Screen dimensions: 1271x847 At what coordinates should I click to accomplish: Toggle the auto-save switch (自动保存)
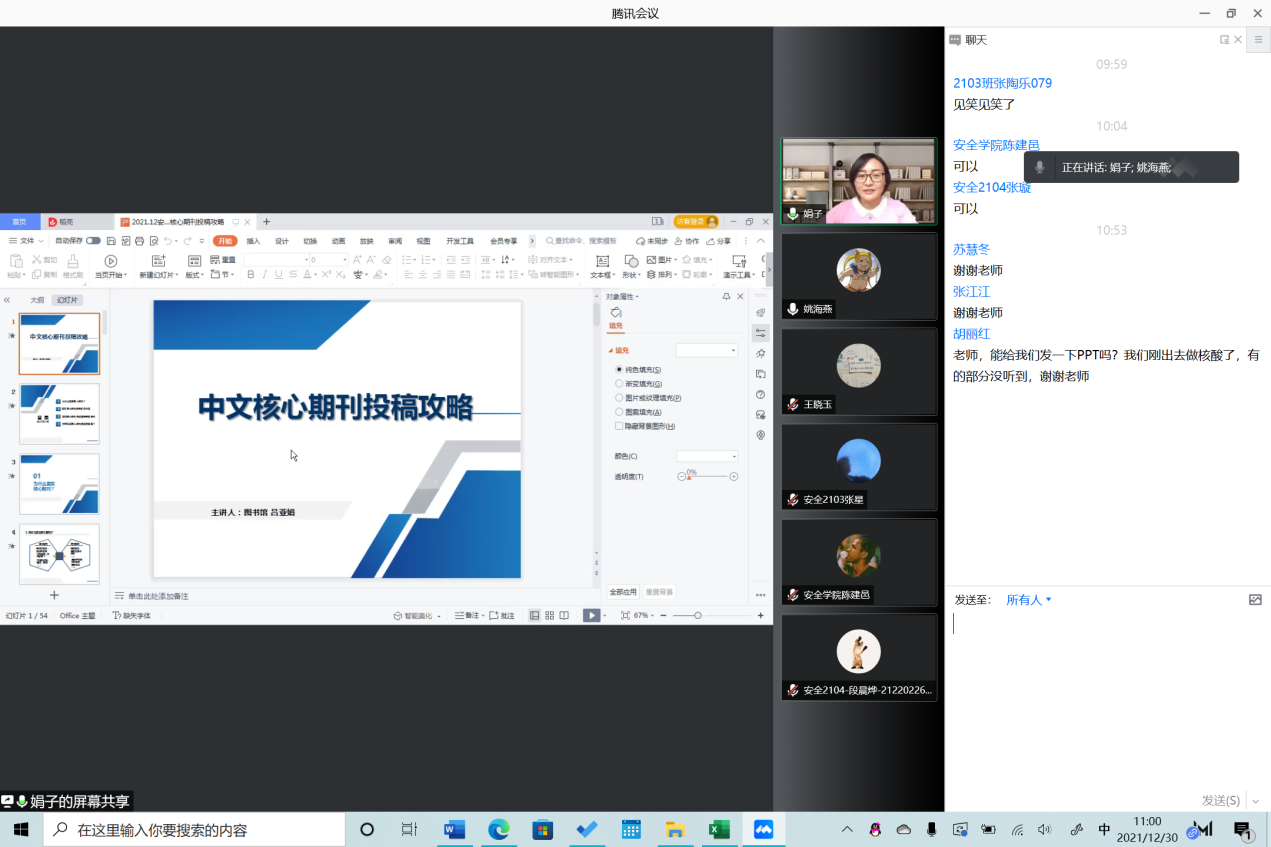(x=93, y=241)
